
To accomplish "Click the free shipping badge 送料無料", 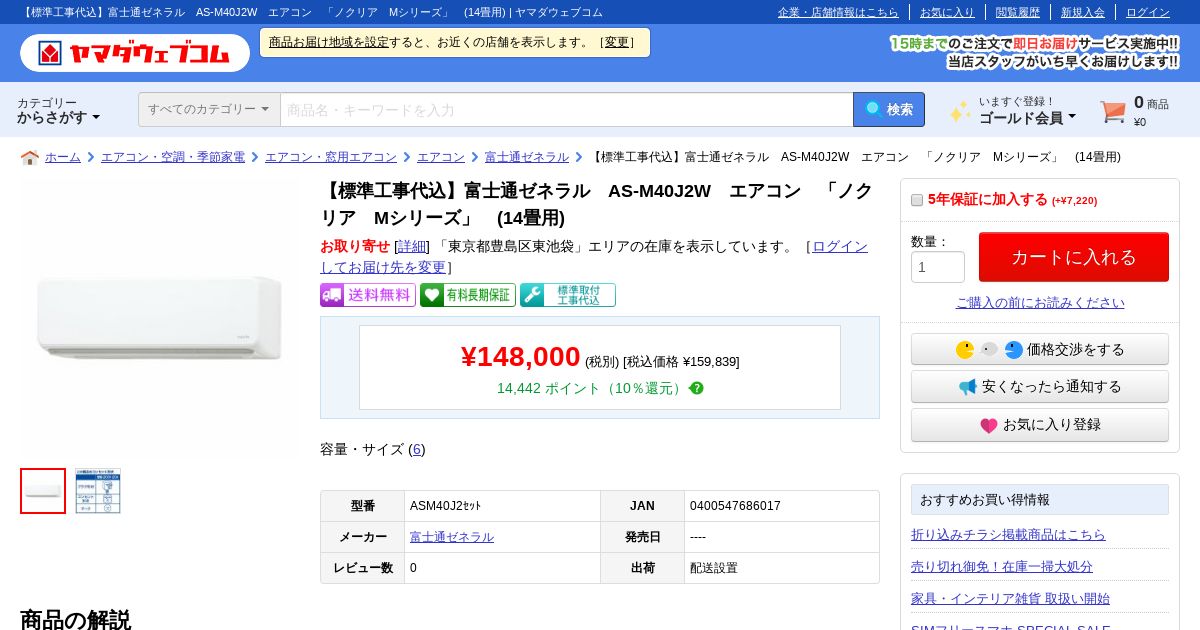I will coord(368,295).
